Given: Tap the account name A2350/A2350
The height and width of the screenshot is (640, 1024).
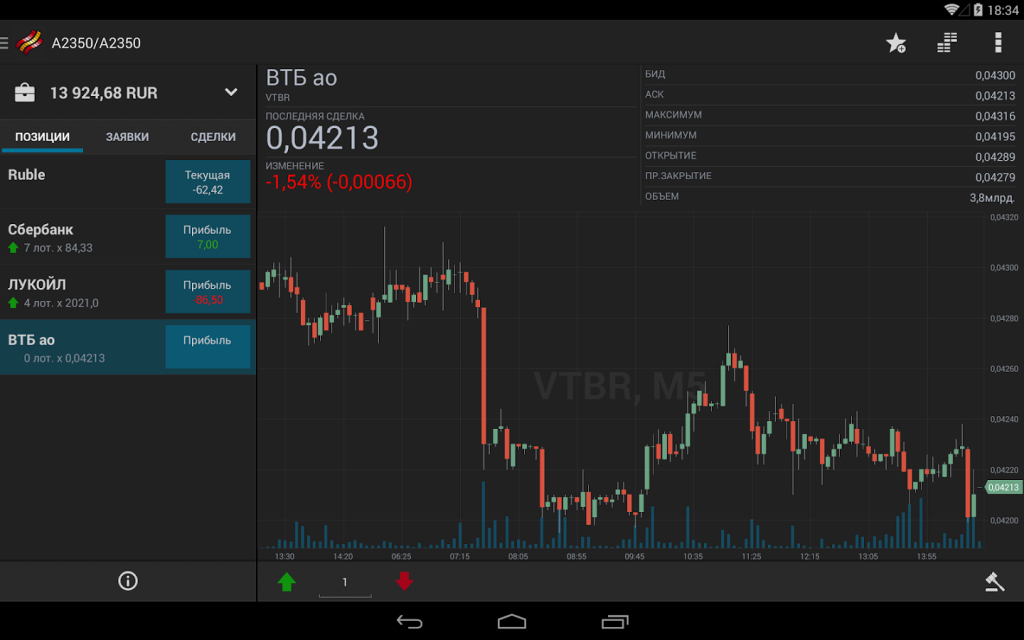Looking at the screenshot, I should point(96,43).
